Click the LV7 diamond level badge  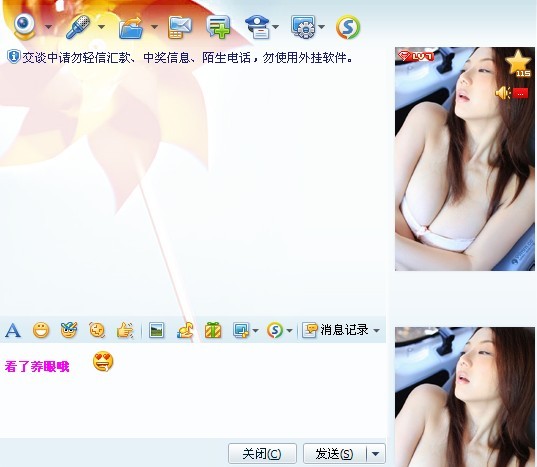tap(416, 56)
